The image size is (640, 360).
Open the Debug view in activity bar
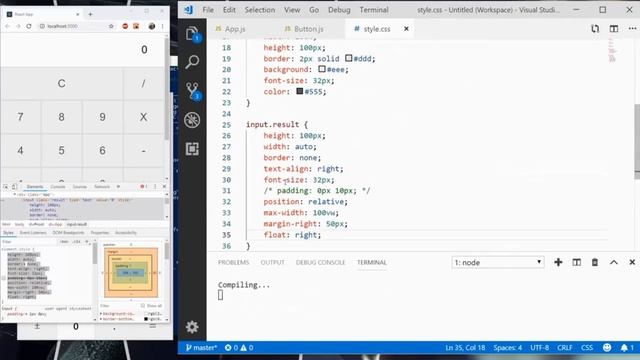coord(192,120)
